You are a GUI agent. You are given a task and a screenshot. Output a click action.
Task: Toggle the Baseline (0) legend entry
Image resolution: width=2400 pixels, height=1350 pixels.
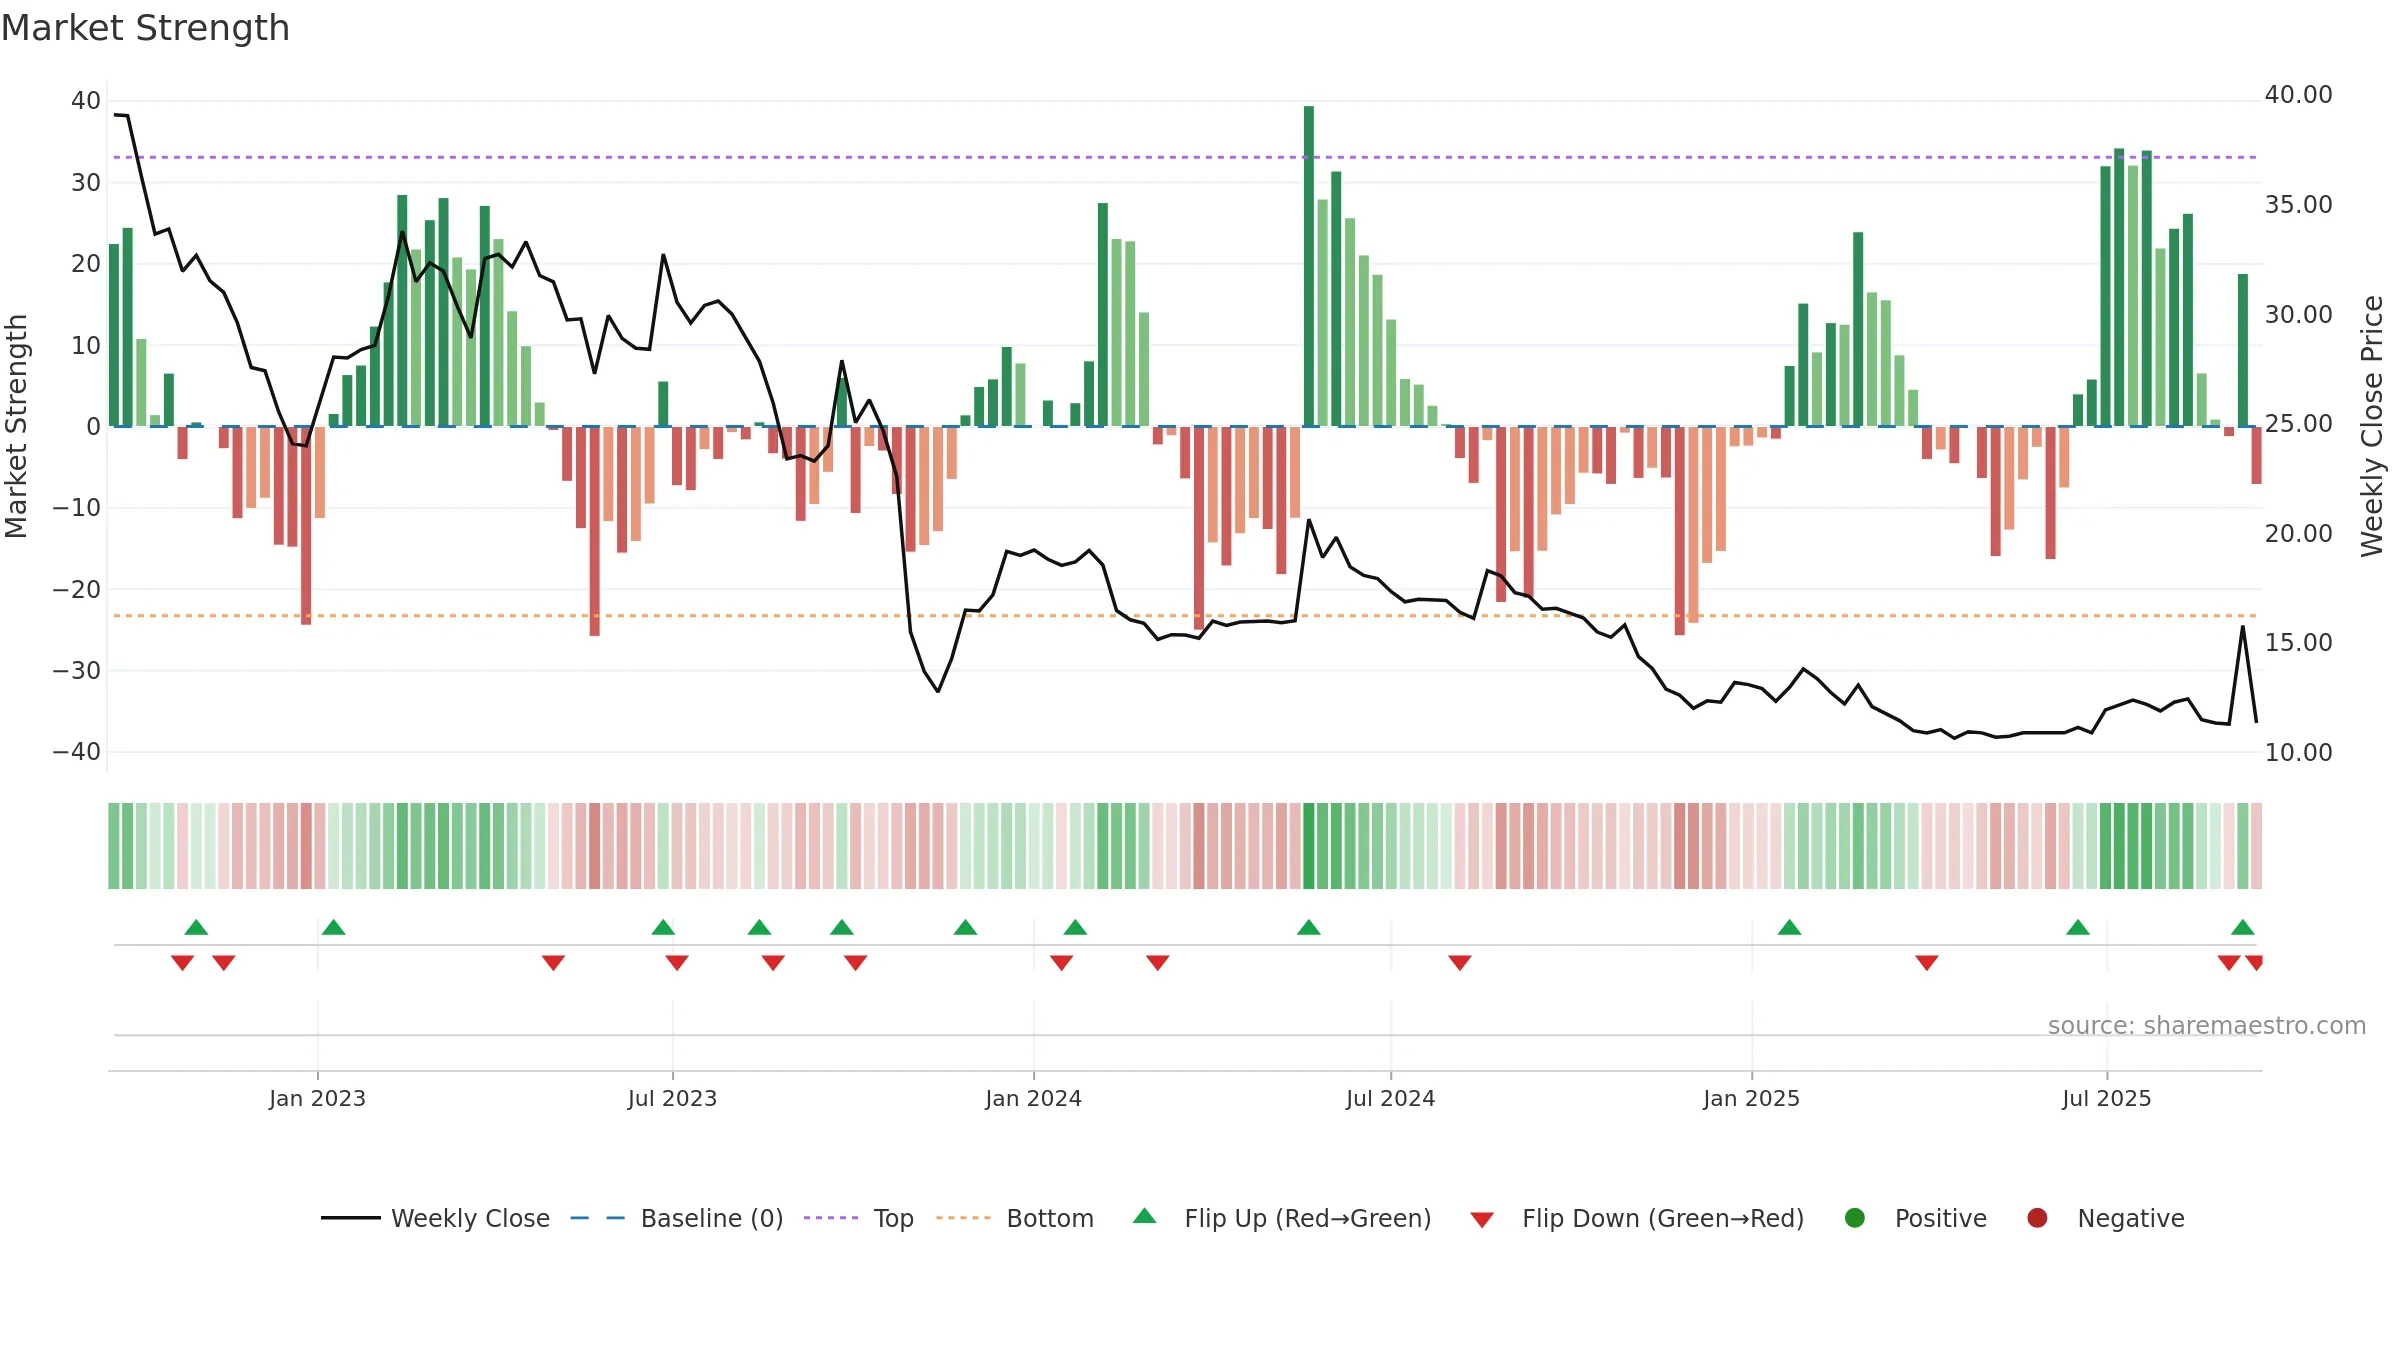[x=677, y=1218]
